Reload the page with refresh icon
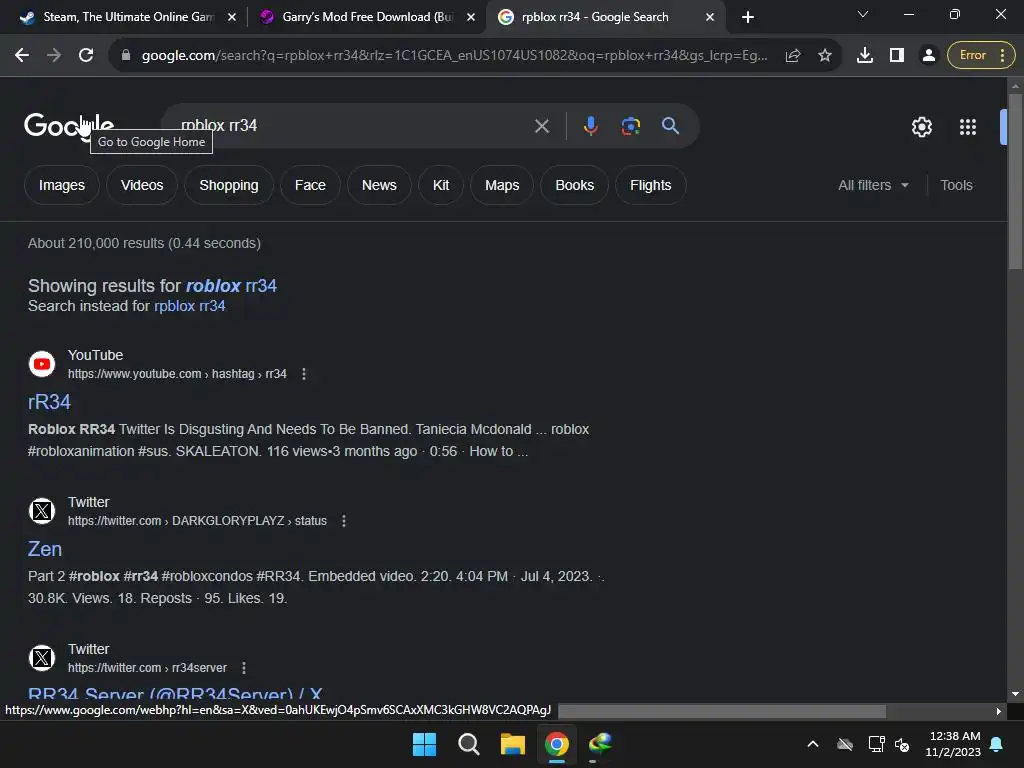This screenshot has width=1024, height=768. click(86, 56)
